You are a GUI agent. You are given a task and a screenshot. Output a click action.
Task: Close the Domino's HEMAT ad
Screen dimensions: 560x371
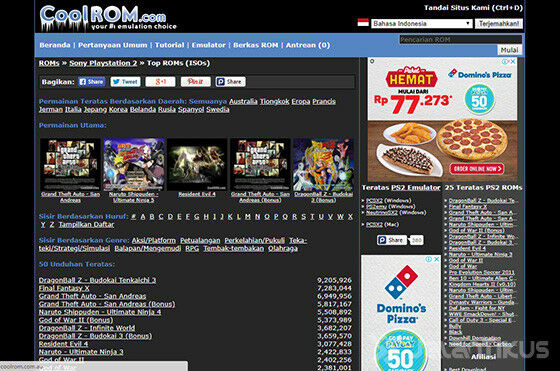click(513, 61)
